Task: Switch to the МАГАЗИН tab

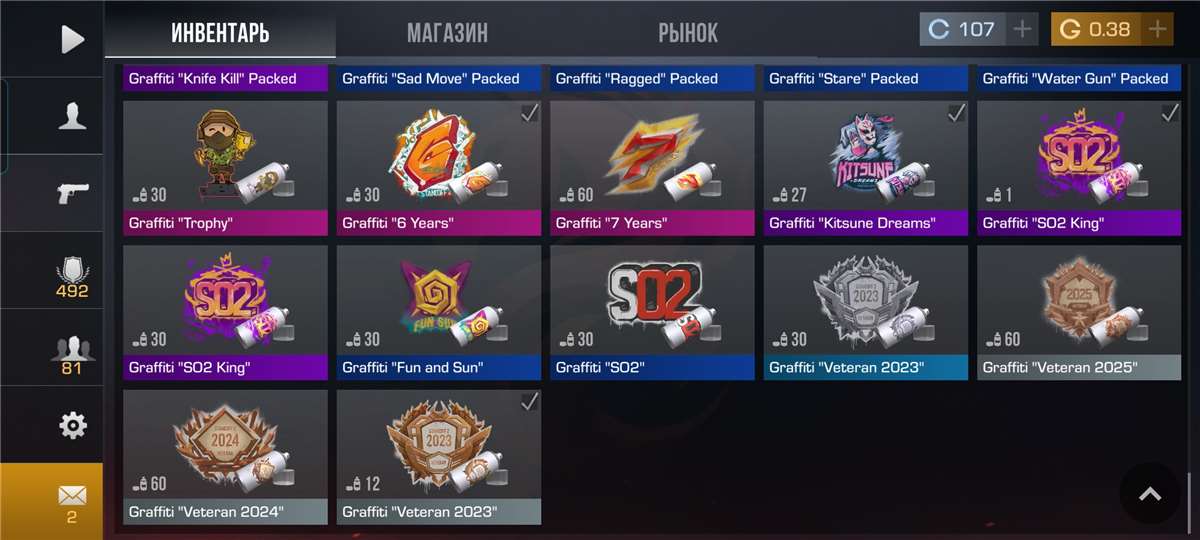Action: tap(447, 33)
